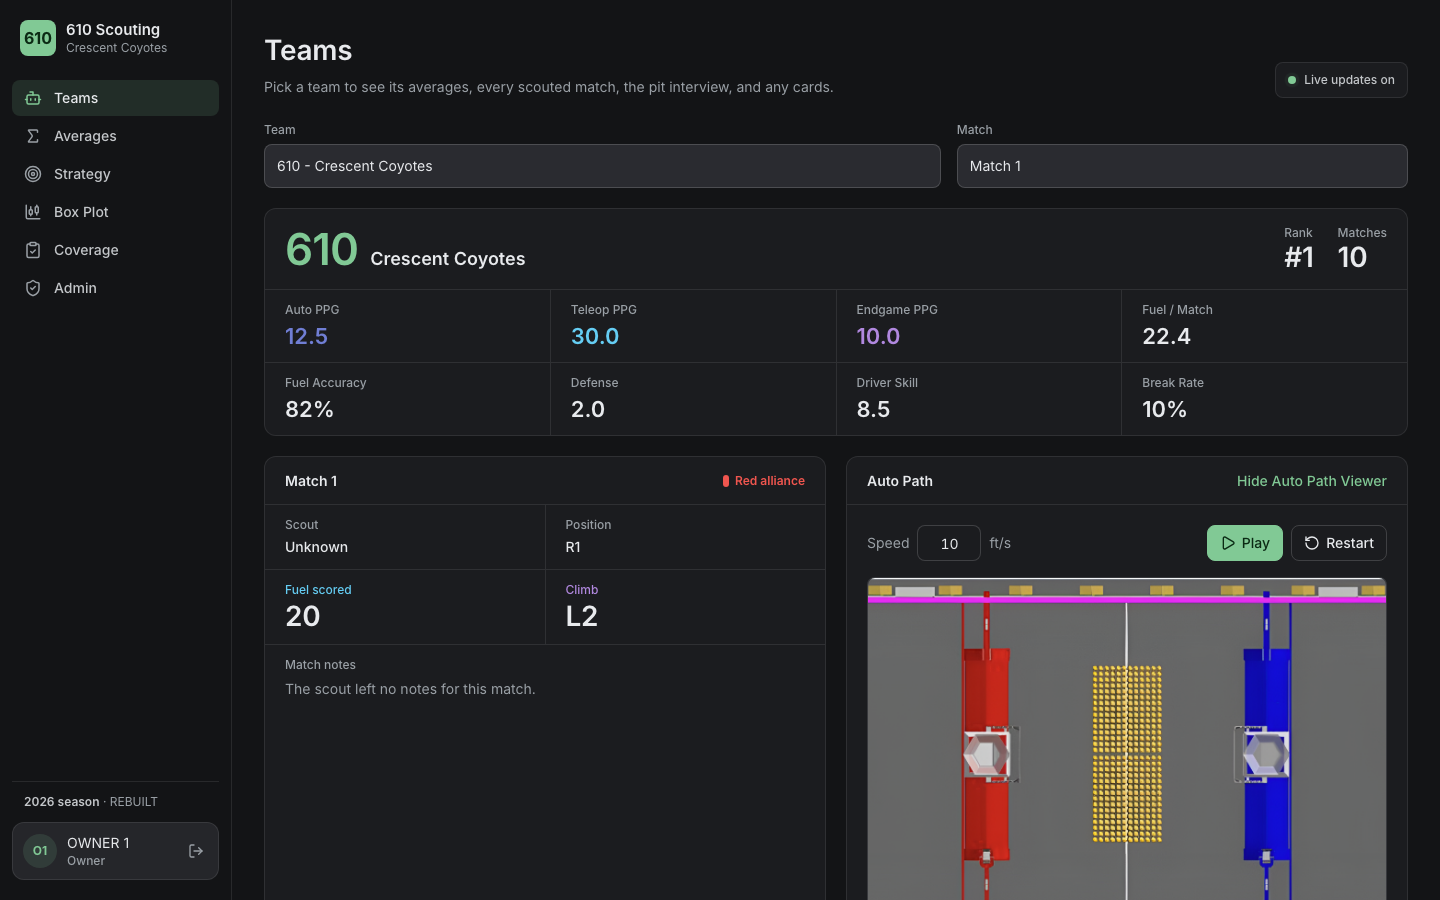Click the O1 owner avatar
Image resolution: width=1440 pixels, height=900 pixels.
click(40, 851)
